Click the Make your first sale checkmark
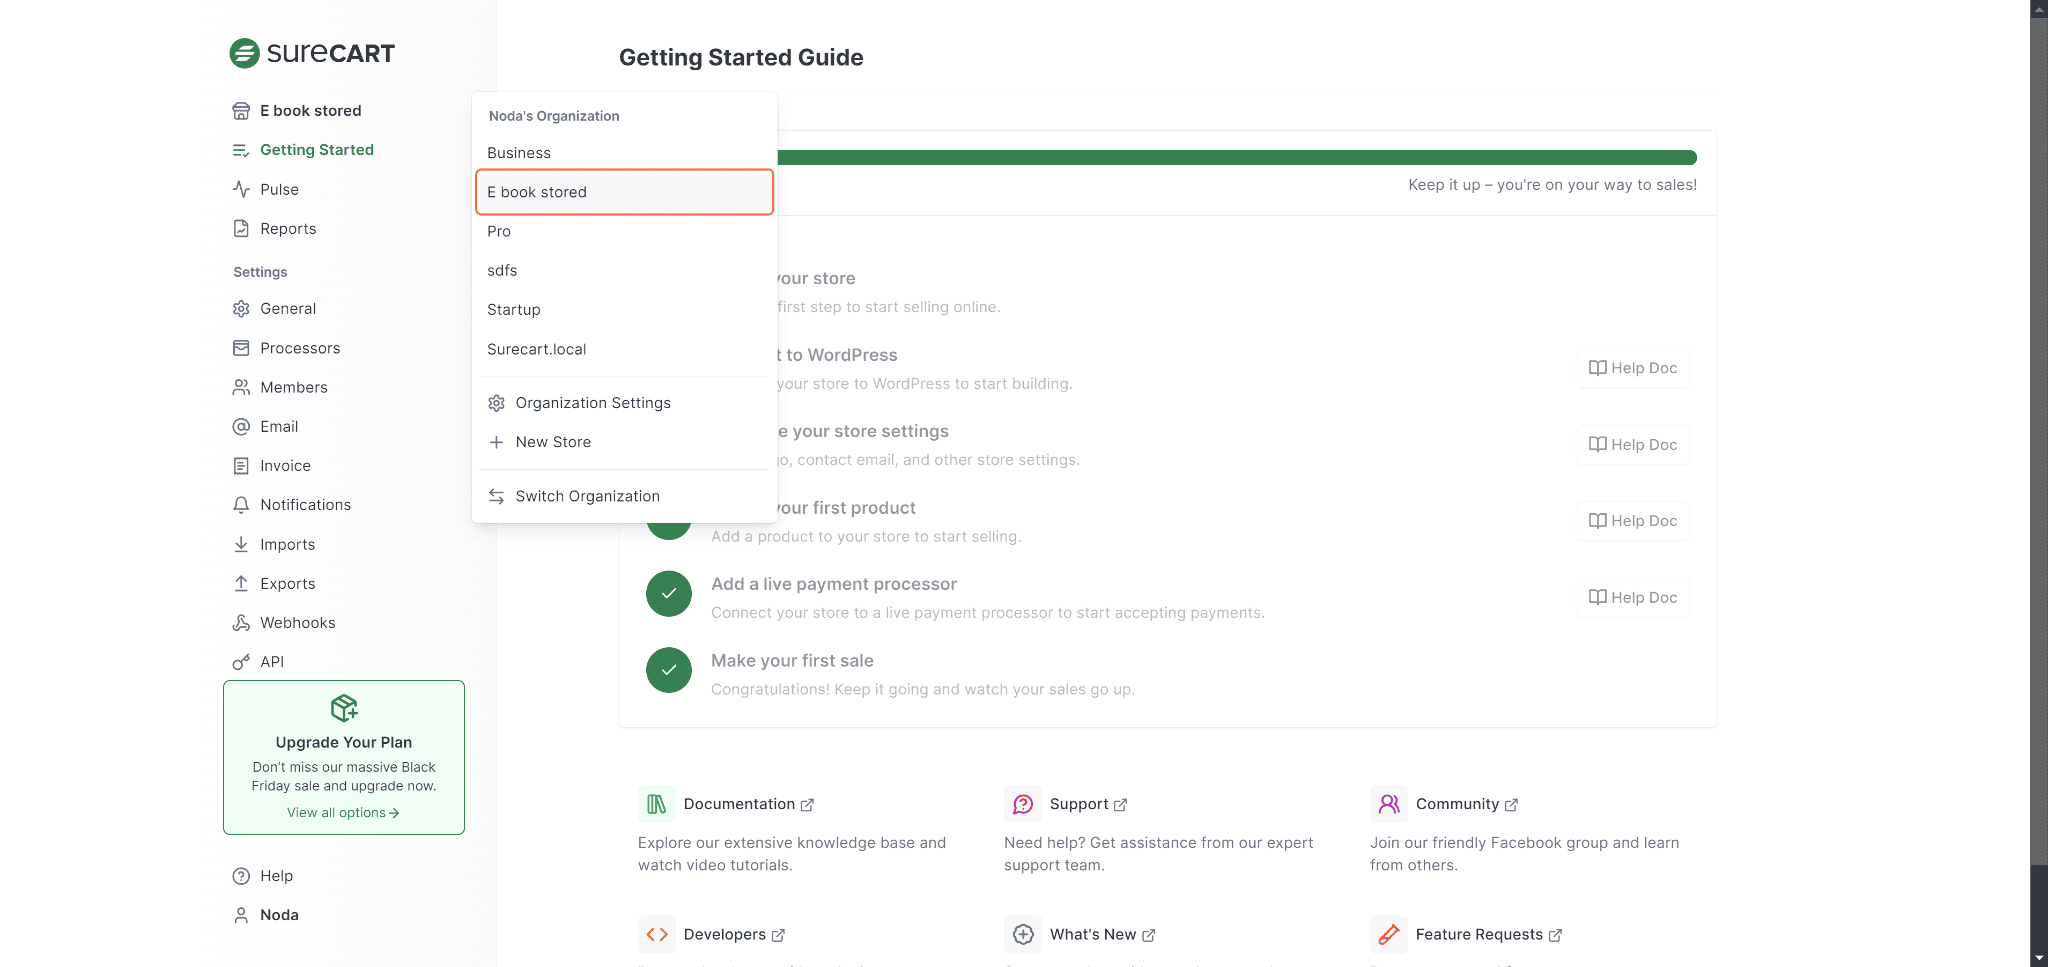Viewport: 2048px width, 967px height. point(669,670)
